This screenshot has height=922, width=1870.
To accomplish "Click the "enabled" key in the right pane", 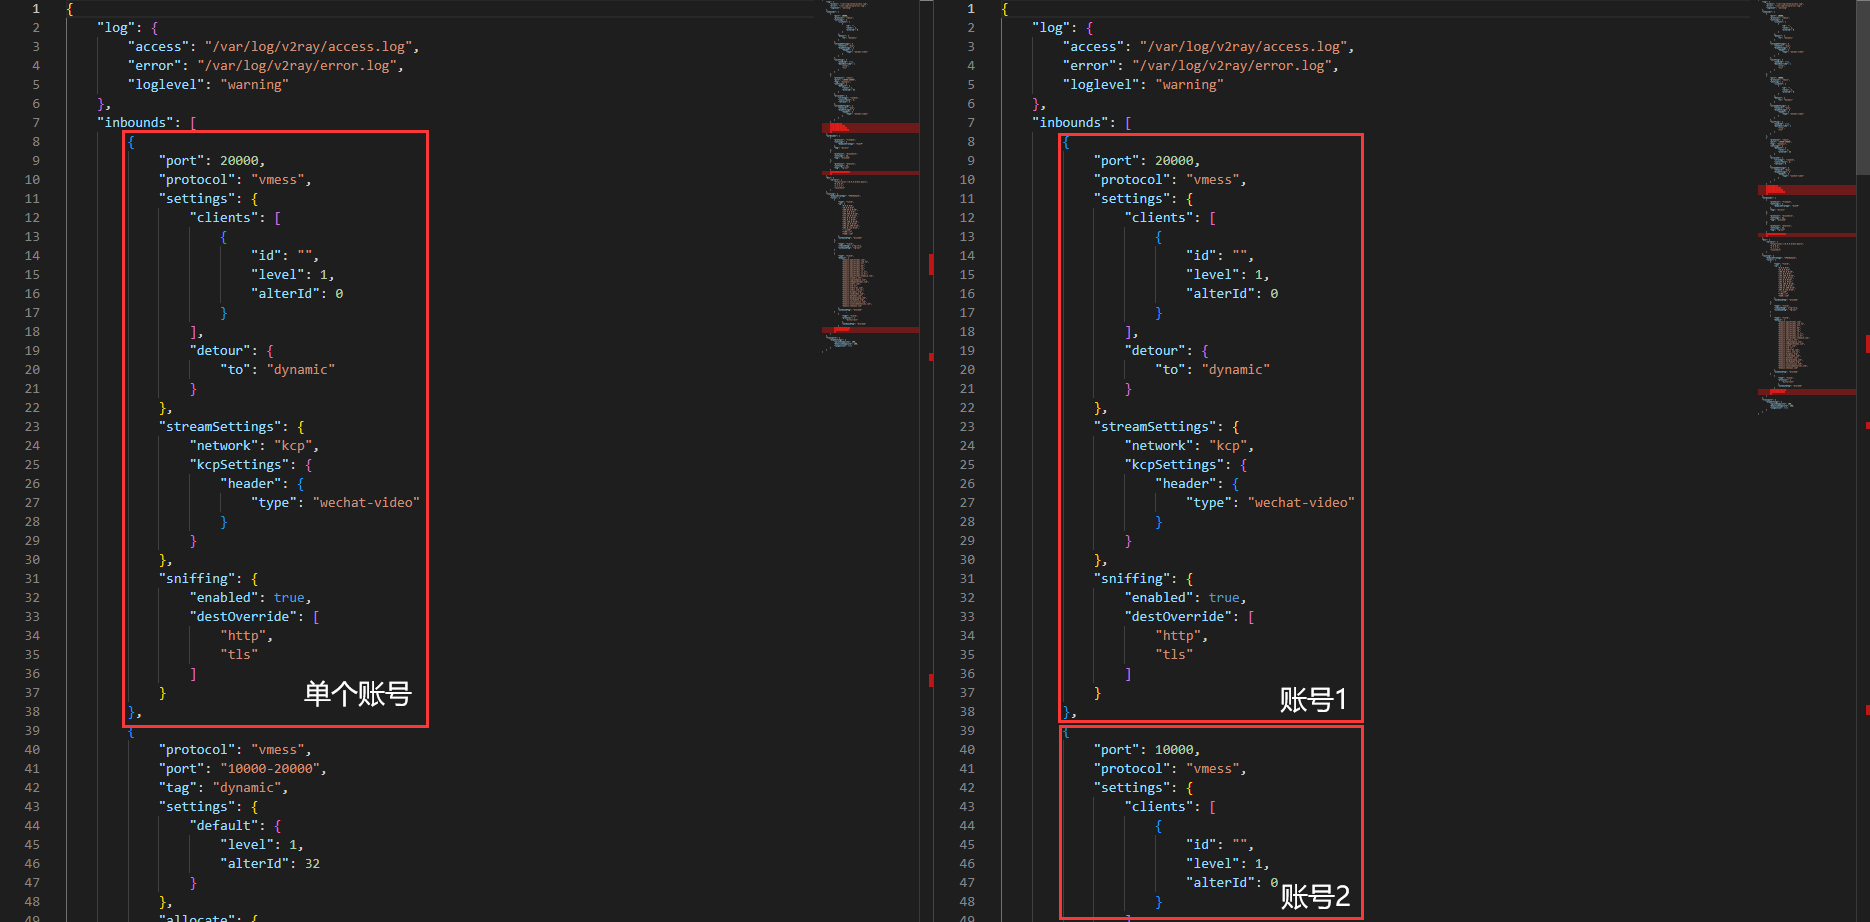I will (x=1159, y=598).
